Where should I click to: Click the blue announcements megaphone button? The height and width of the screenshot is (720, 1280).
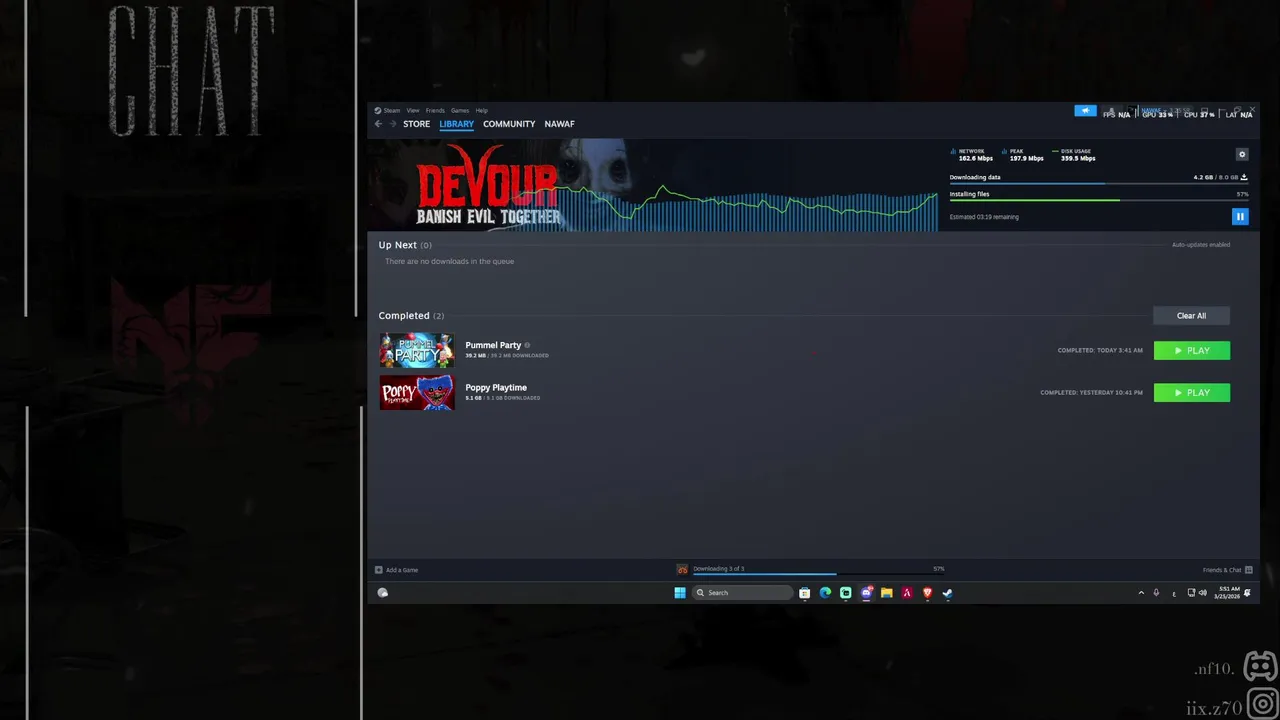1085,110
